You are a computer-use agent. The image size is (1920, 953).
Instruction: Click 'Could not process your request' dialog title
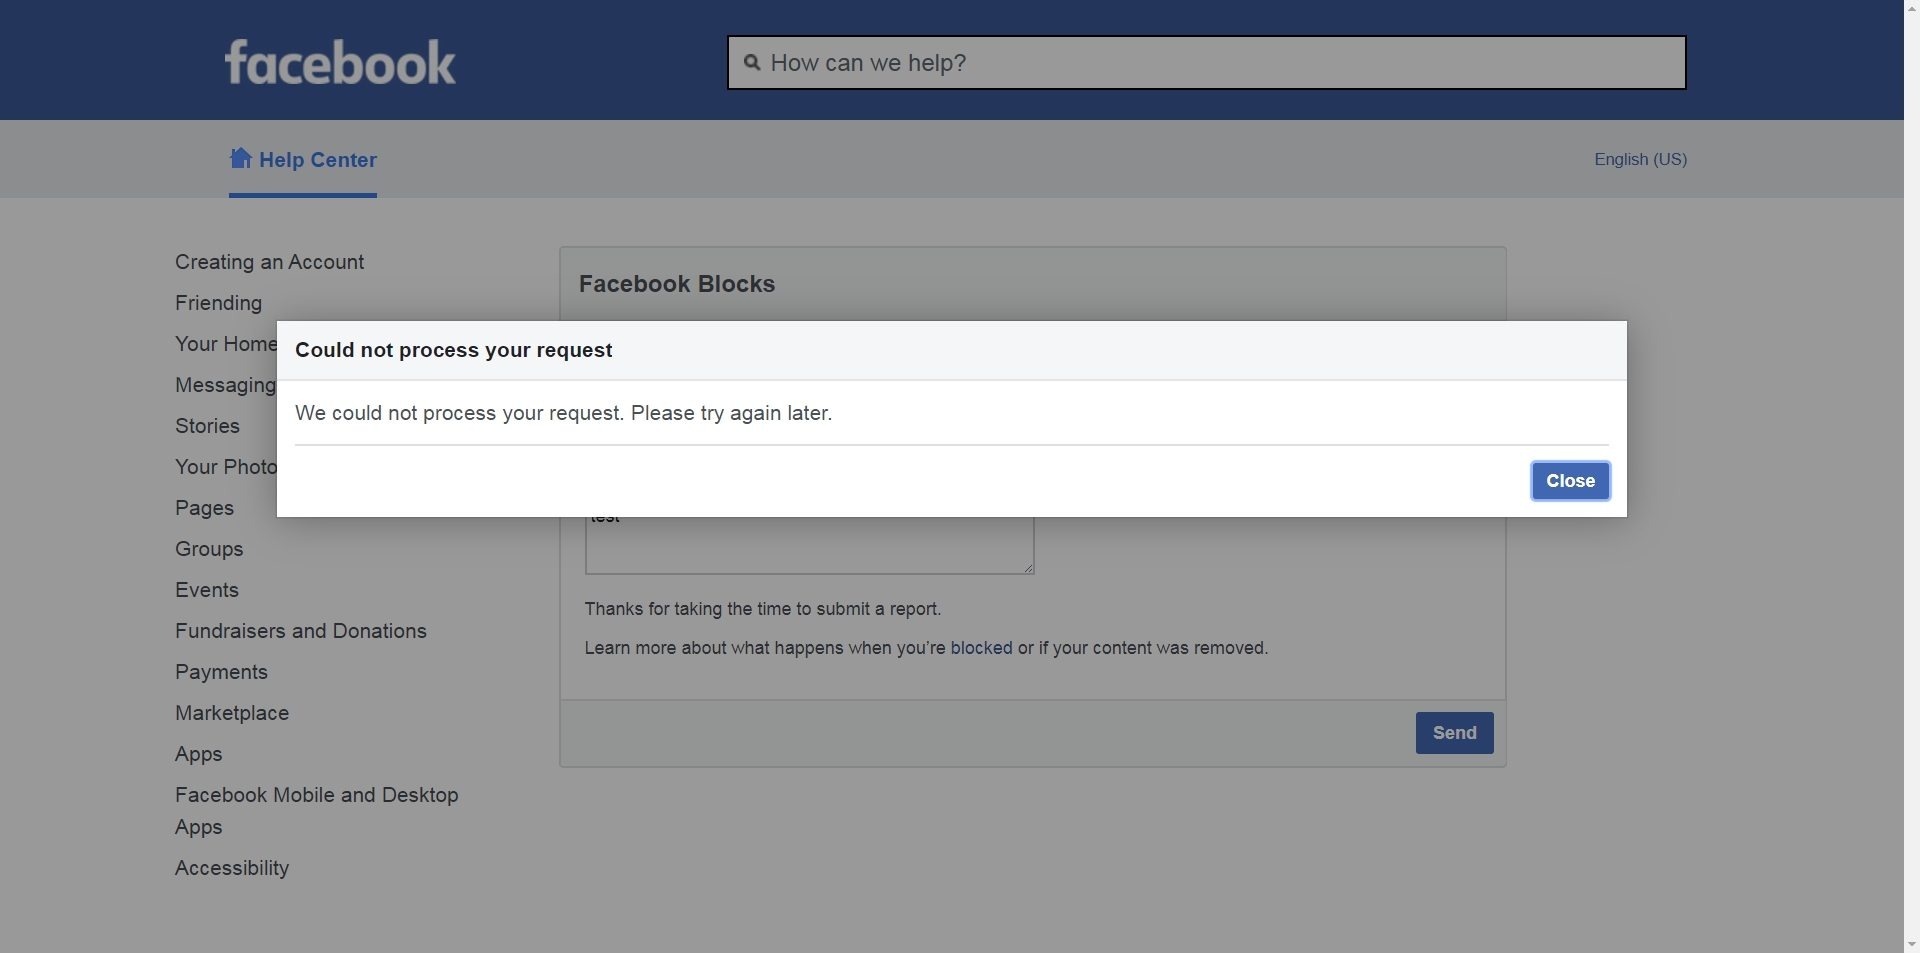[x=453, y=350]
